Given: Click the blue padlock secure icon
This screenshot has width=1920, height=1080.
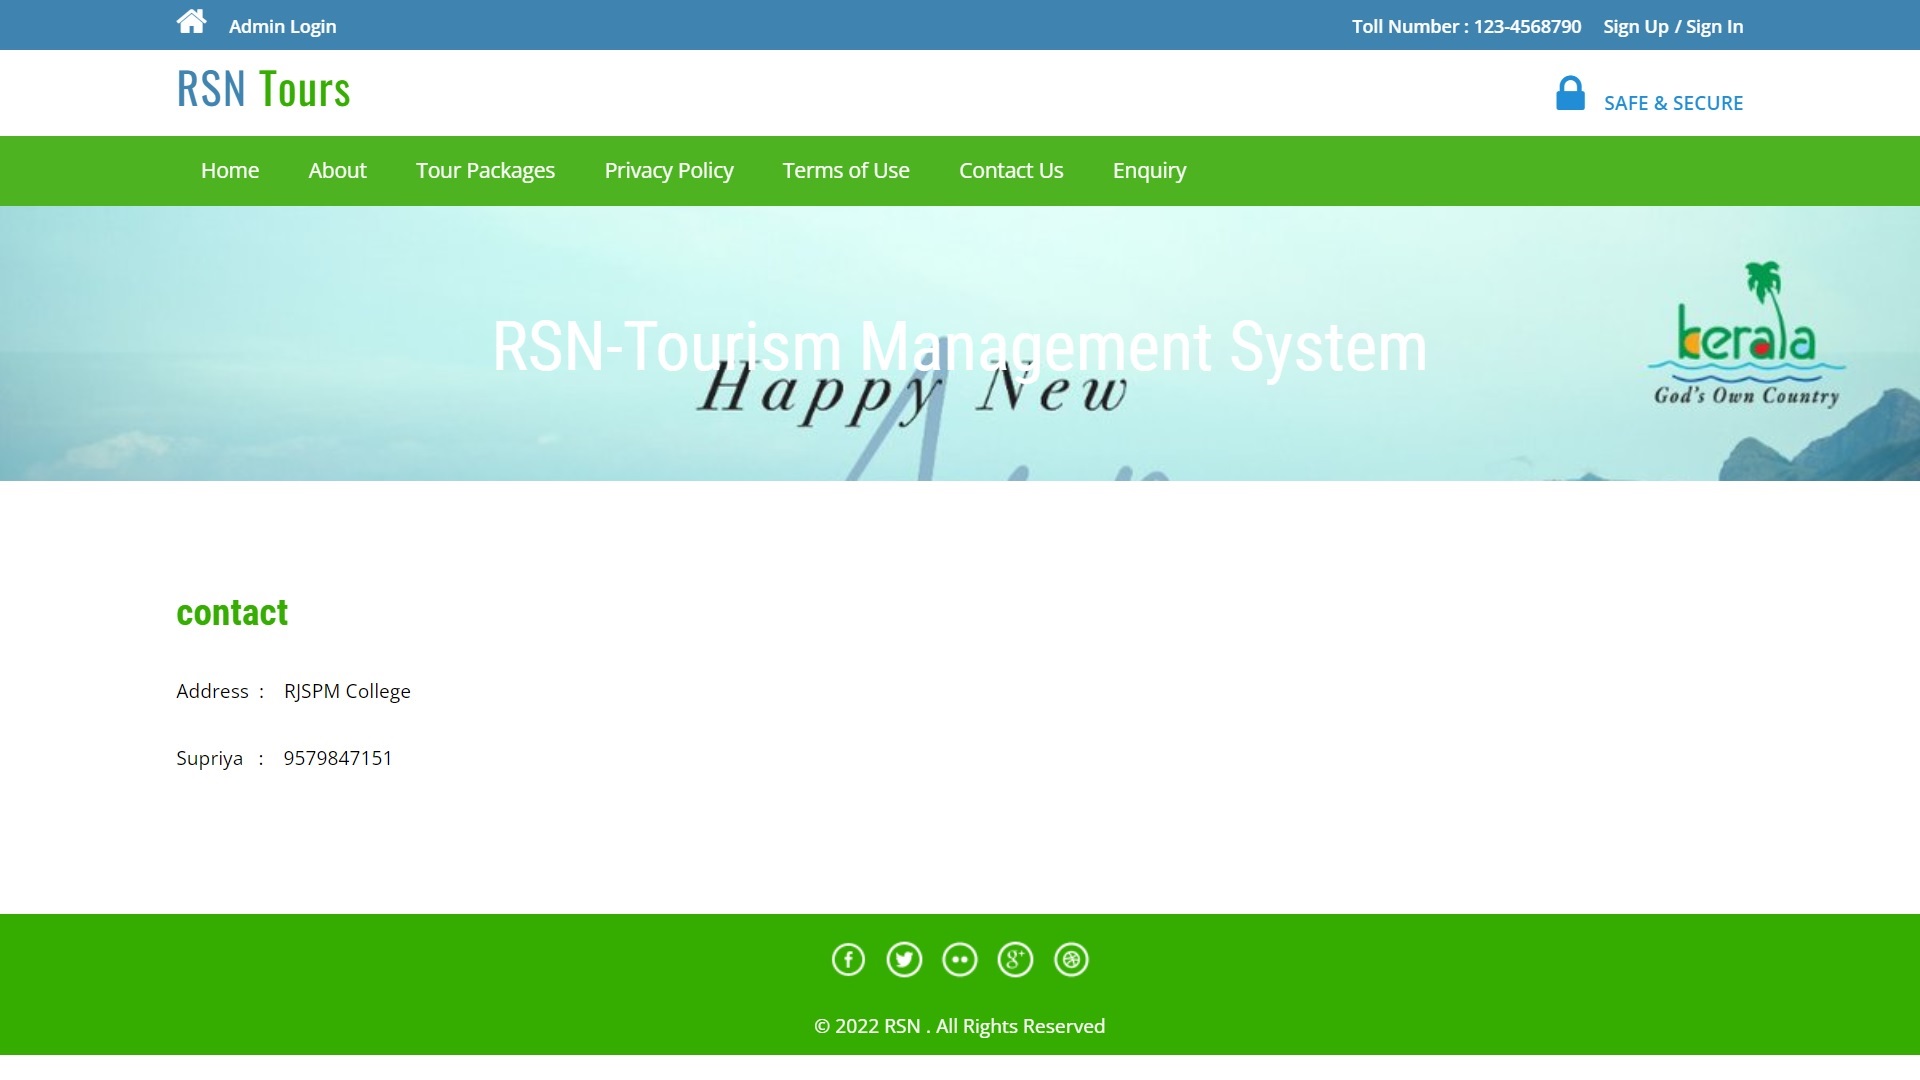Looking at the screenshot, I should [1570, 93].
